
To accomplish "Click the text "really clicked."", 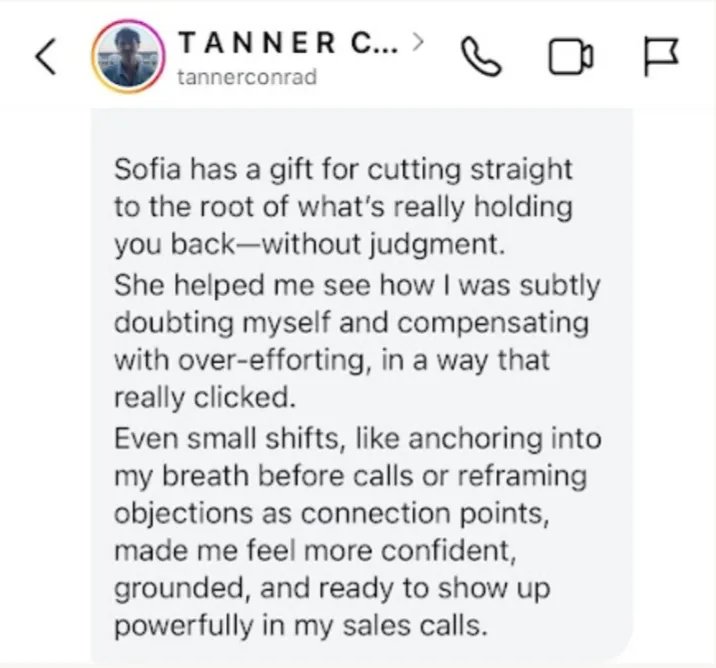I will [x=205, y=398].
